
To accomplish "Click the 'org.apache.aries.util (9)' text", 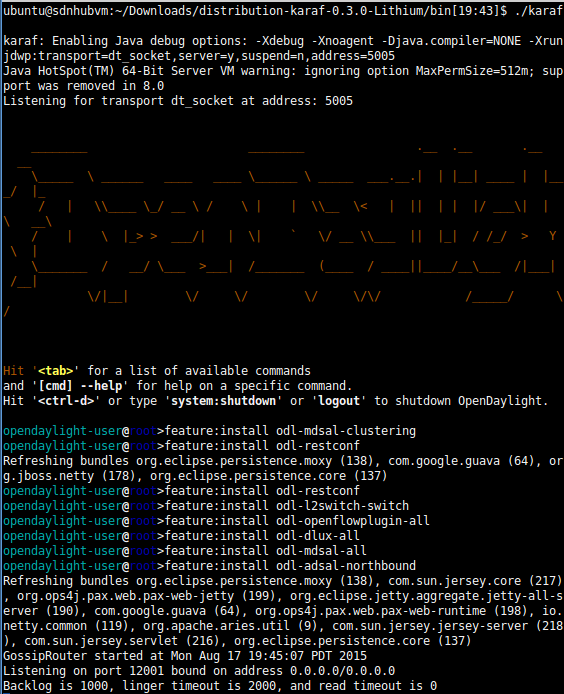I will [230, 626].
